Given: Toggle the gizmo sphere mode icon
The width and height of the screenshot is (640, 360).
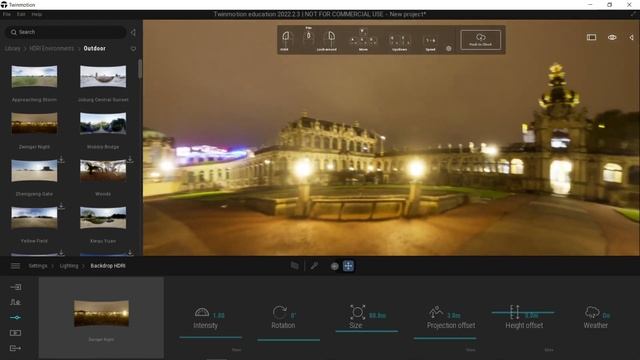Looking at the screenshot, I should coord(334,266).
